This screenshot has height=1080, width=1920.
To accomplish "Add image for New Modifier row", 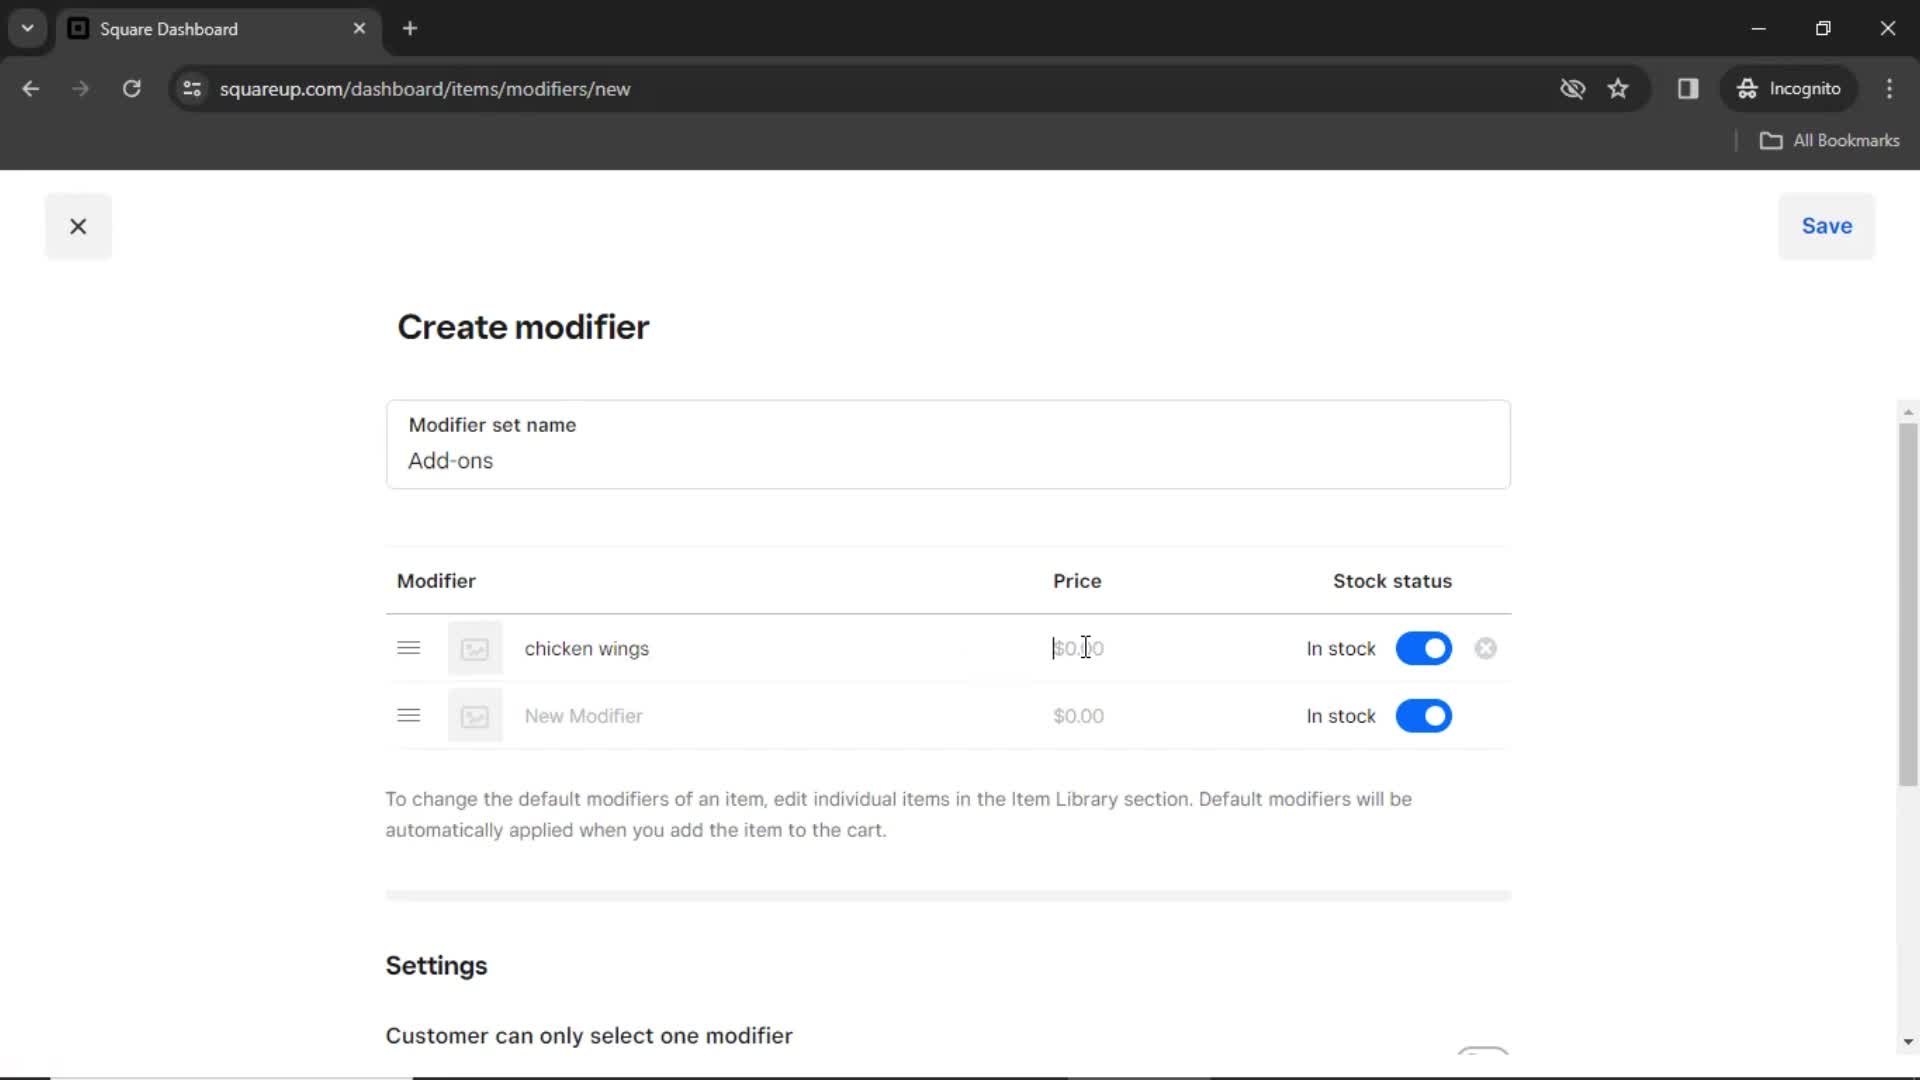I will pos(475,716).
